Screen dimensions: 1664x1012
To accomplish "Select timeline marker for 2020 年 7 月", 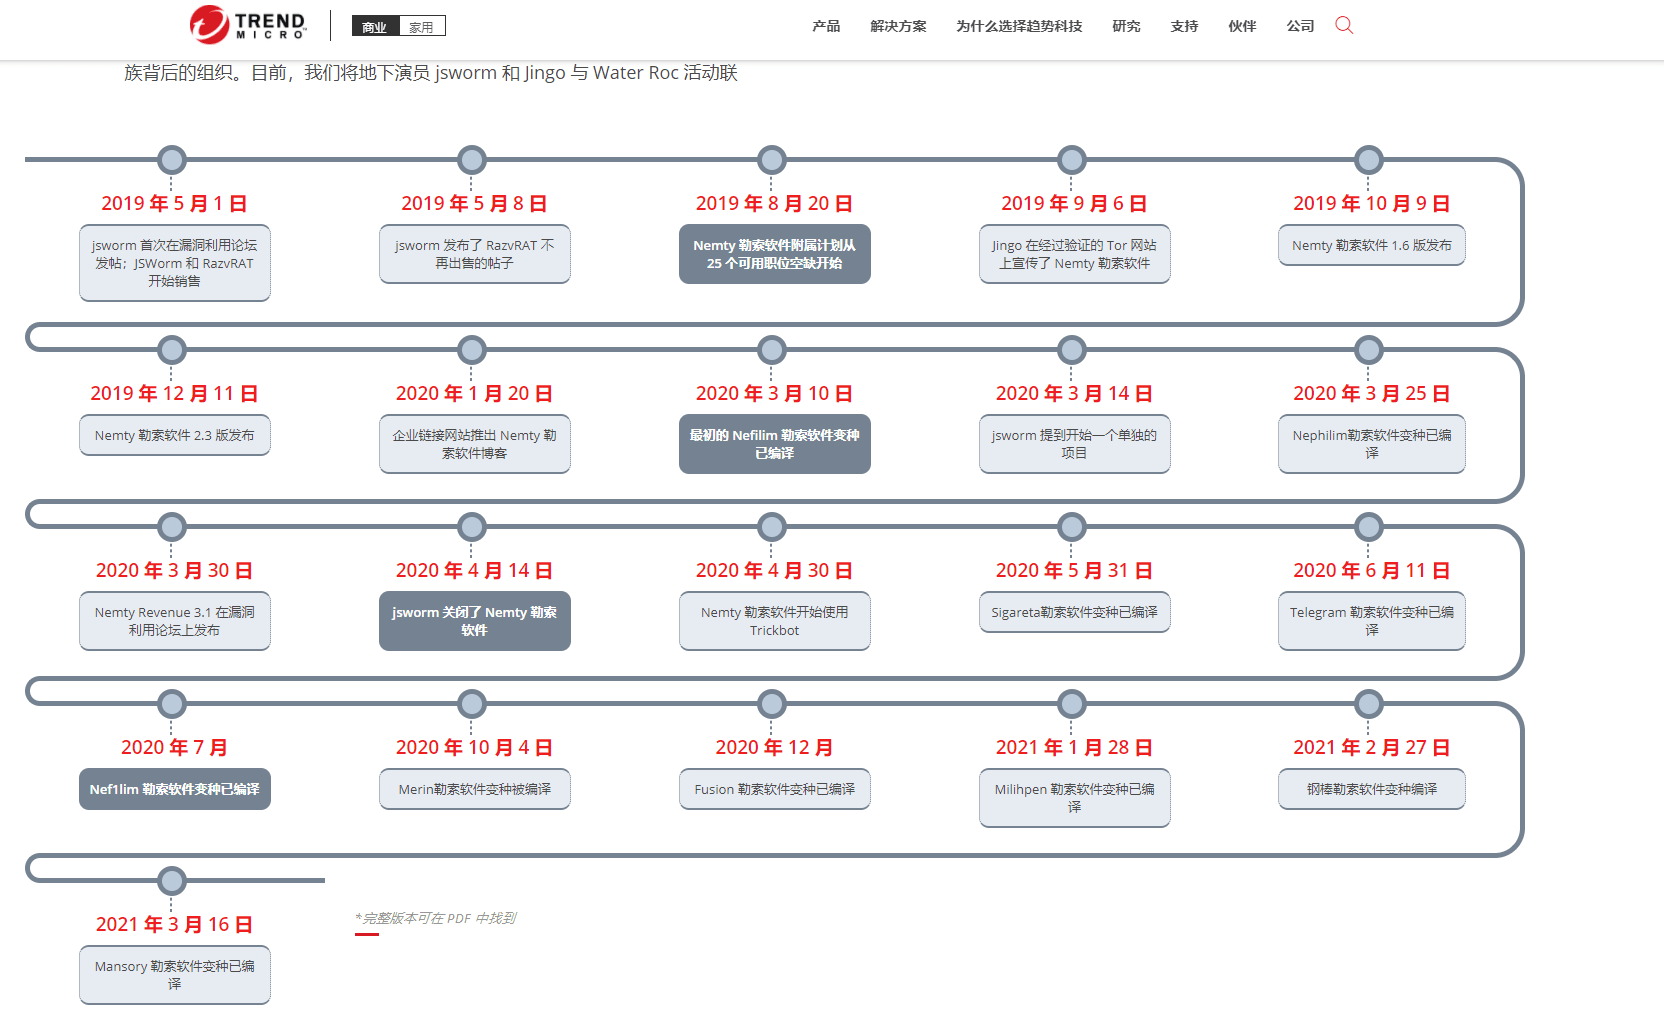I will point(172,704).
